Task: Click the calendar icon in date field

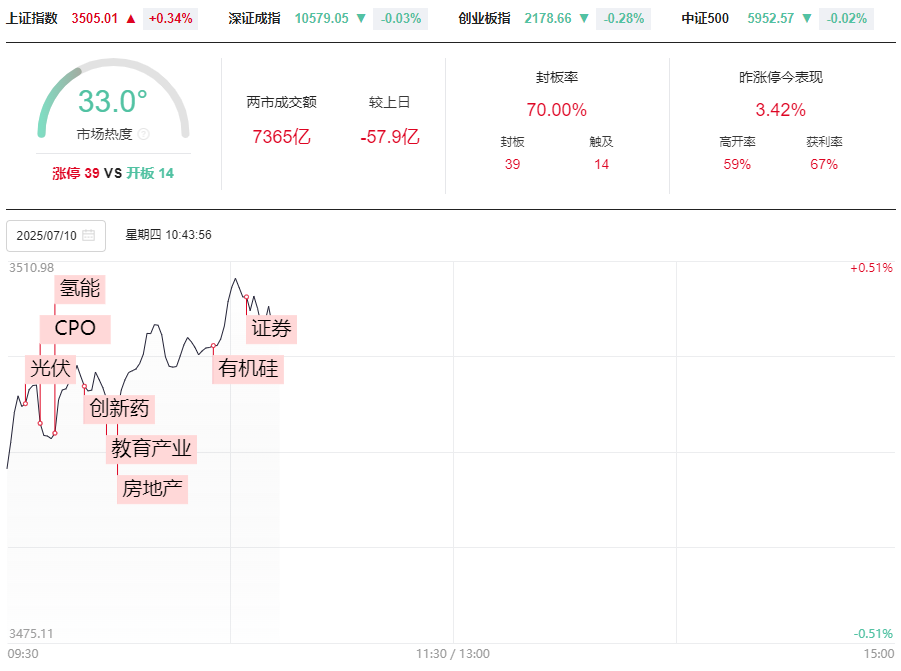Action: coord(88,236)
